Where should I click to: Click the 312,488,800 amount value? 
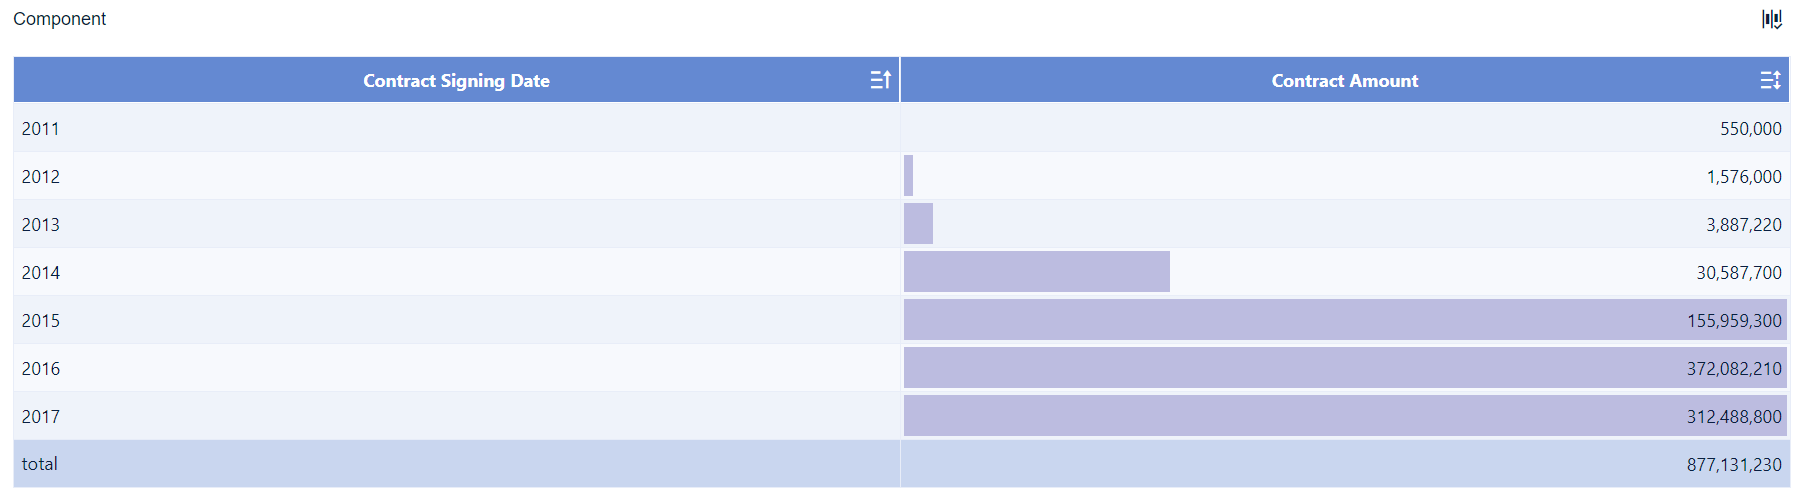1734,417
